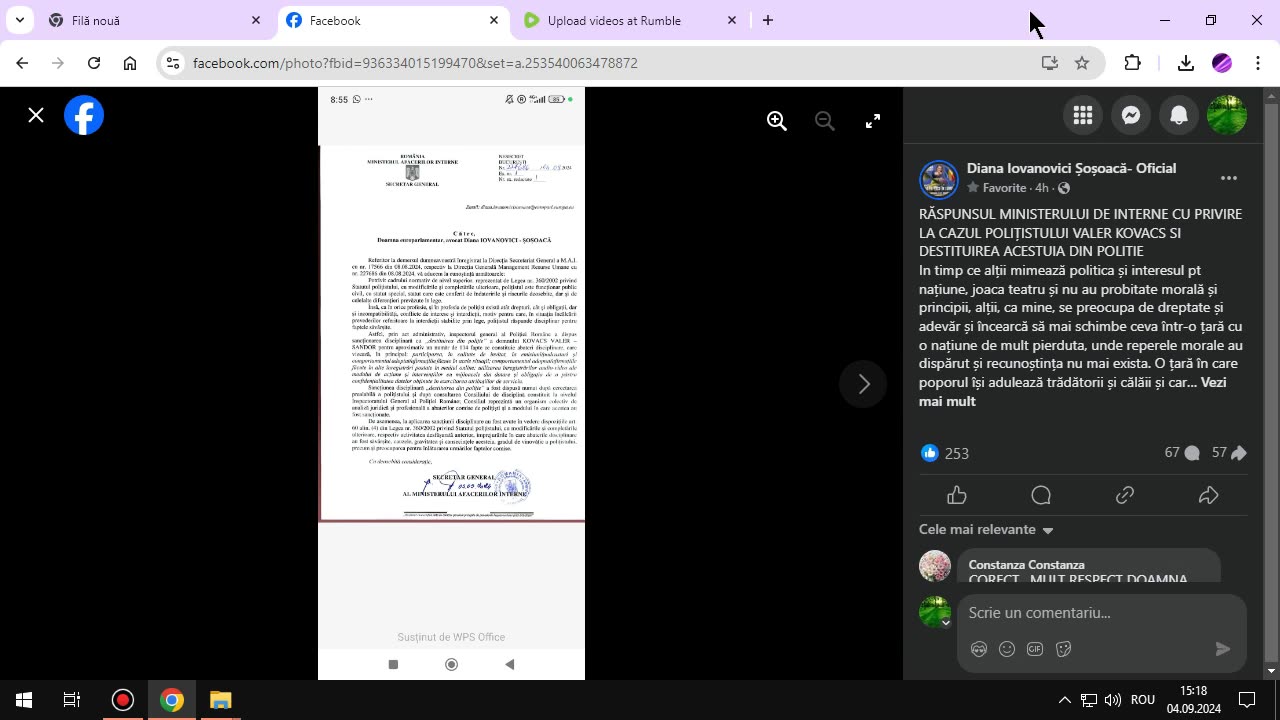Zoom in on the photo
Image resolution: width=1280 pixels, height=720 pixels.
(x=777, y=121)
